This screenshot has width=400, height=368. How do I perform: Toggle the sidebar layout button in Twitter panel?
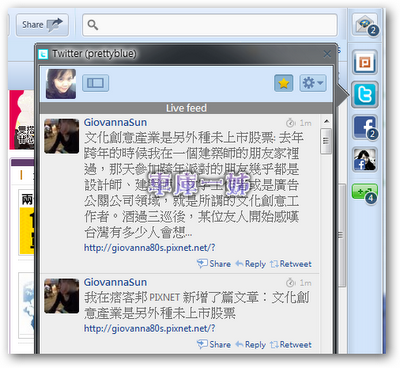(95, 83)
